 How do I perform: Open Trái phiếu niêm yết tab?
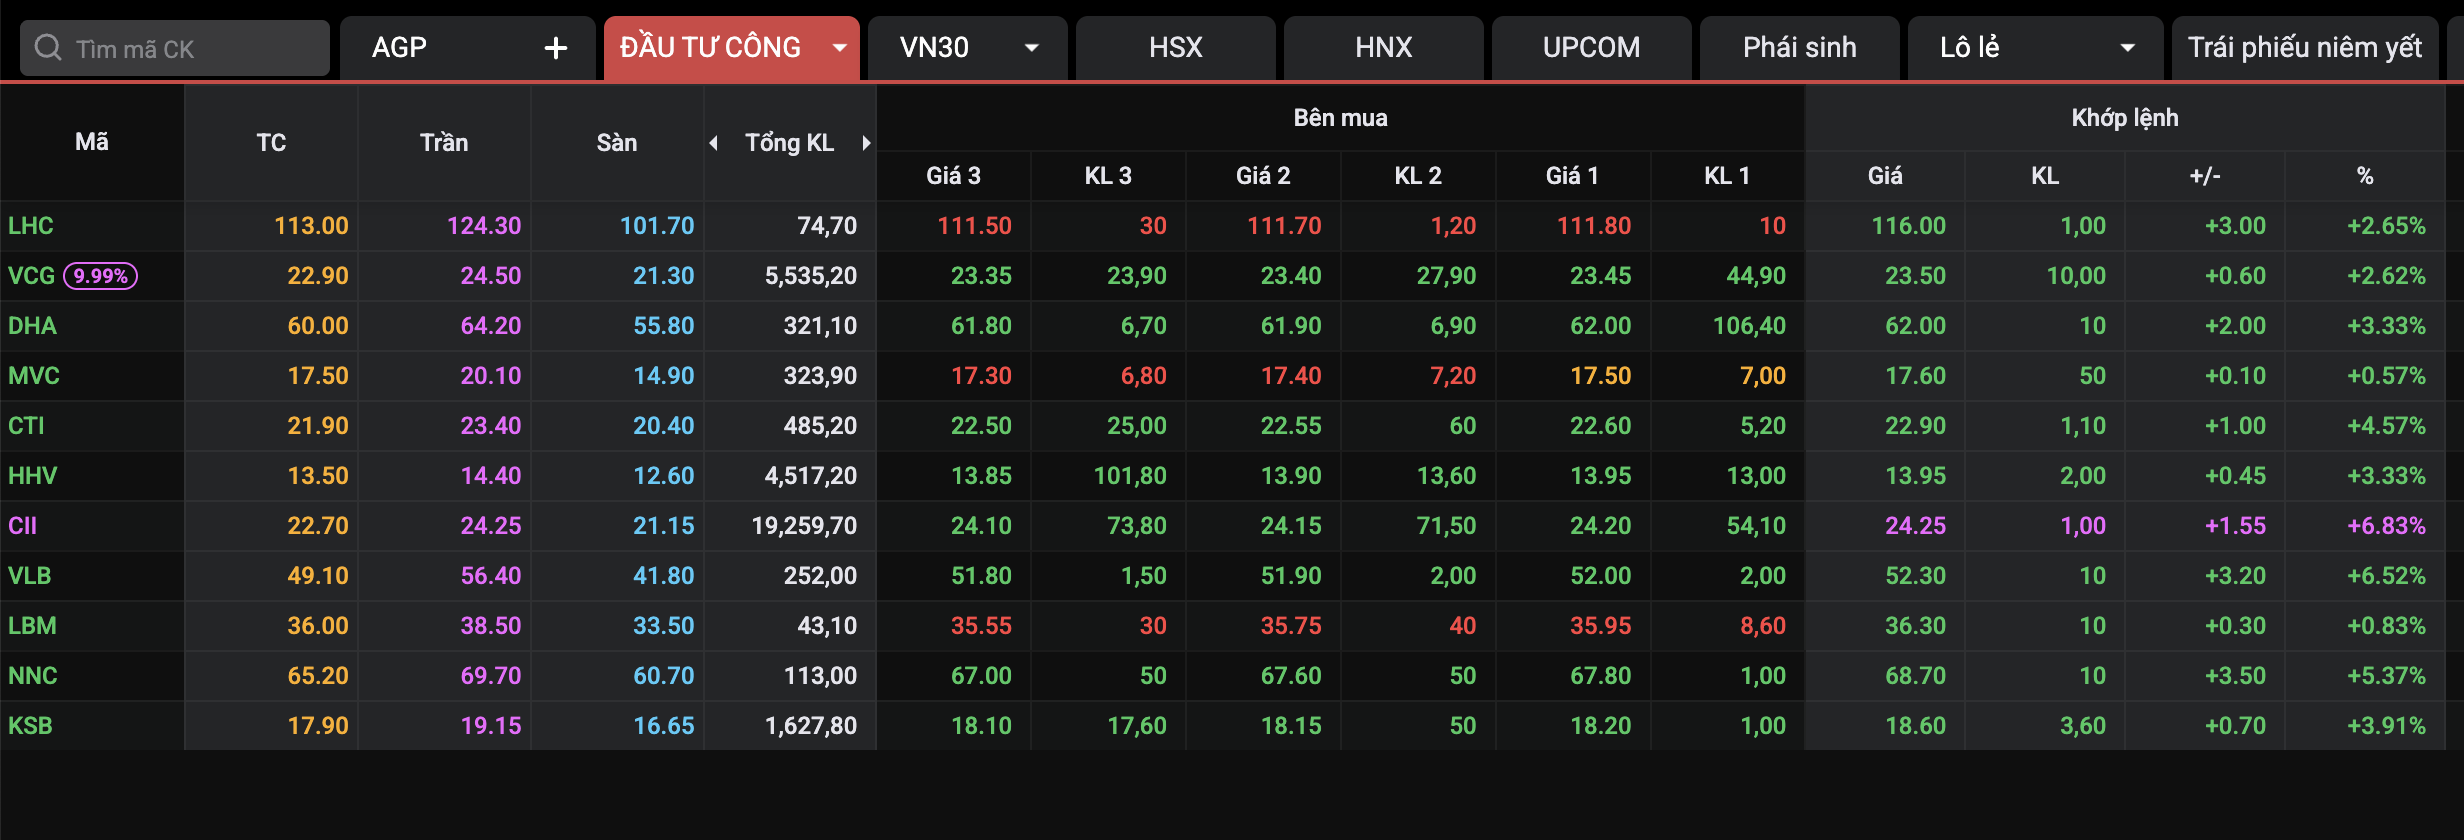tap(2304, 48)
